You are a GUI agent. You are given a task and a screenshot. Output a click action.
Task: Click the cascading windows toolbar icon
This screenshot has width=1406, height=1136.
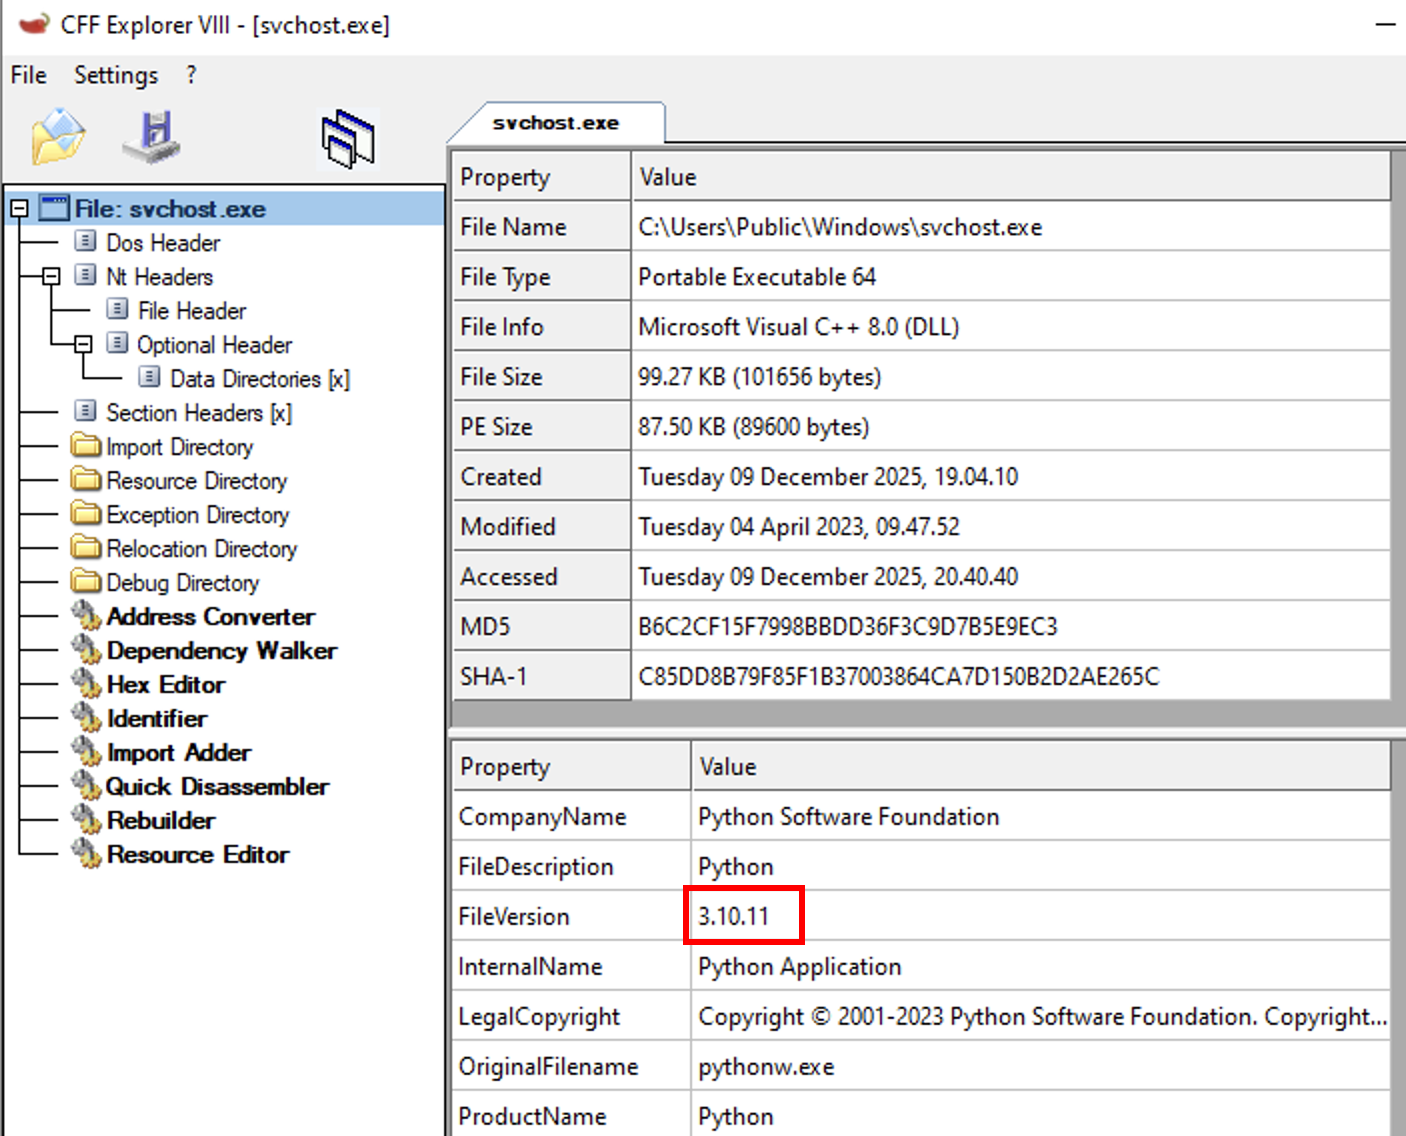pyautogui.click(x=348, y=138)
